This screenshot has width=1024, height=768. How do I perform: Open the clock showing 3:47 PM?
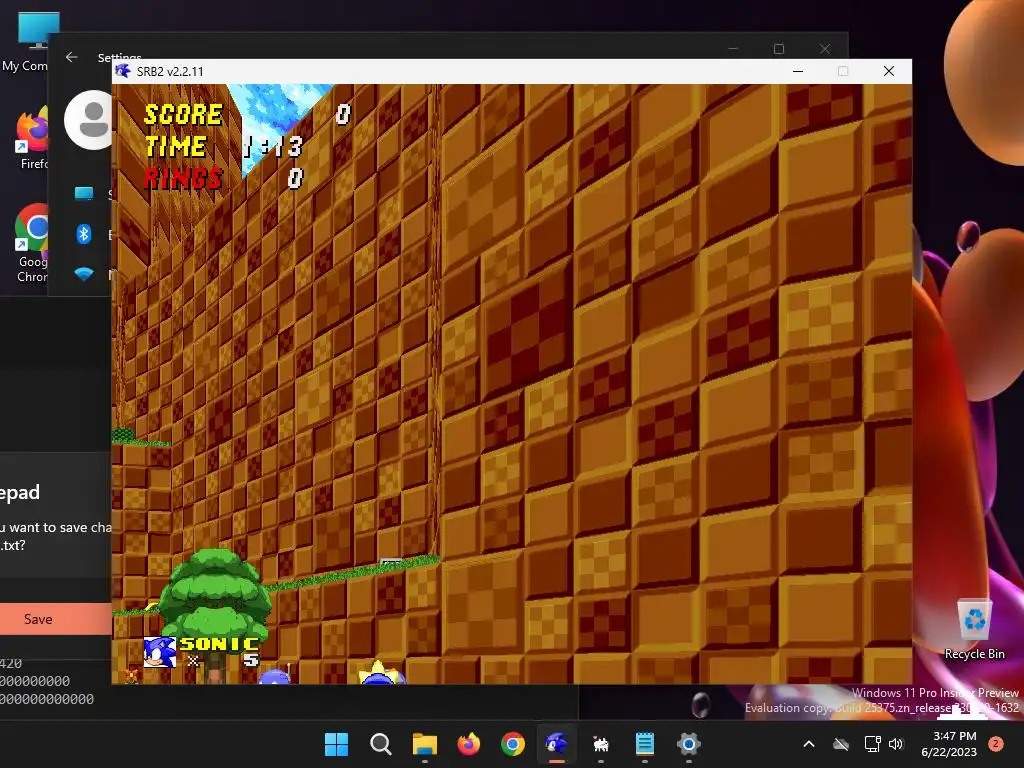click(949, 744)
